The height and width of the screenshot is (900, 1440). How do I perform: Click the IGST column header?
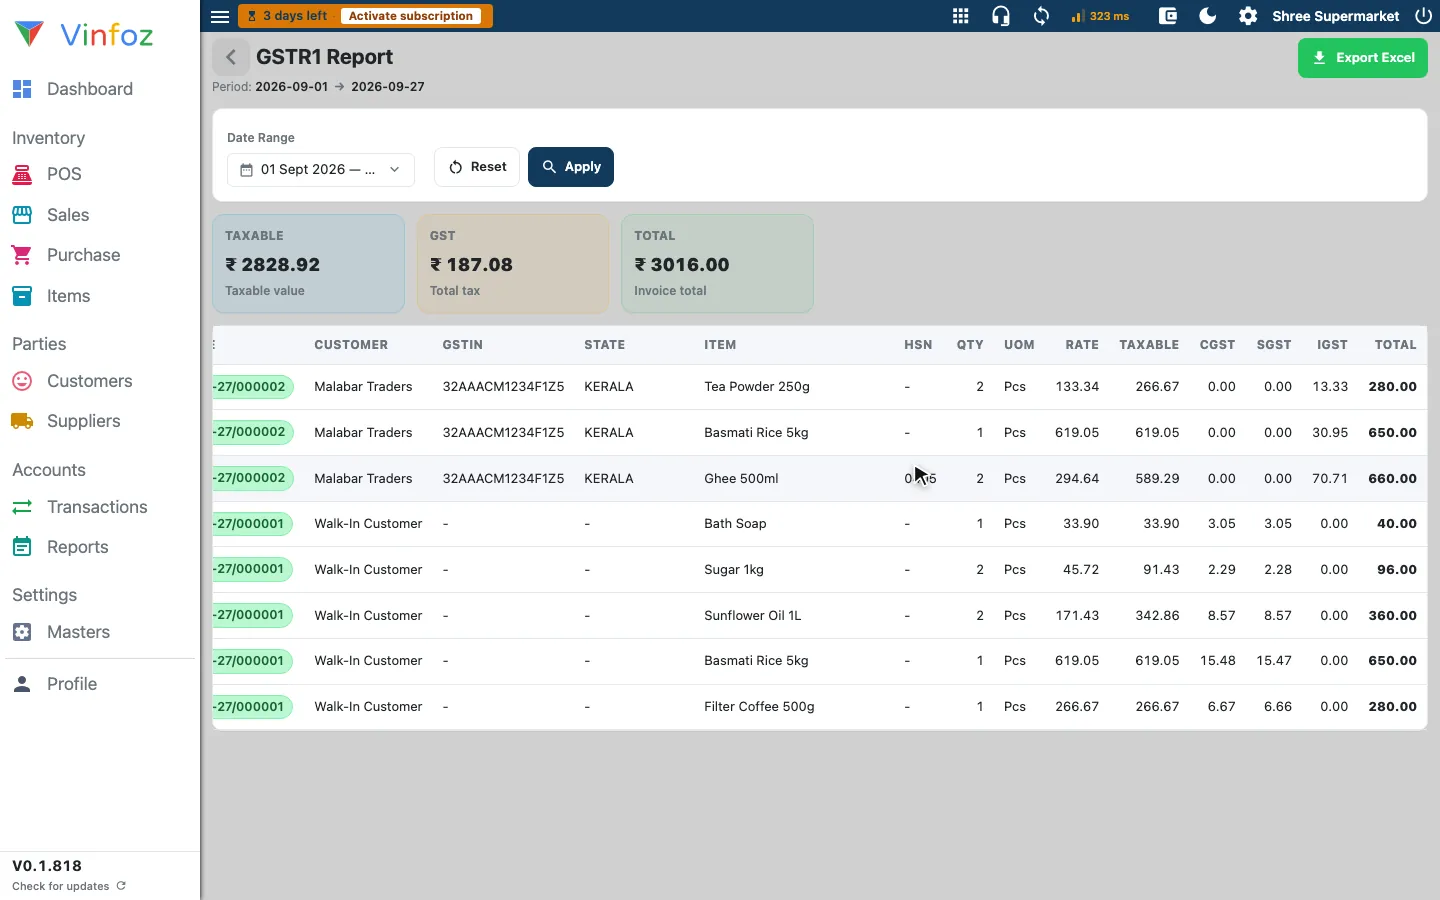click(1332, 345)
